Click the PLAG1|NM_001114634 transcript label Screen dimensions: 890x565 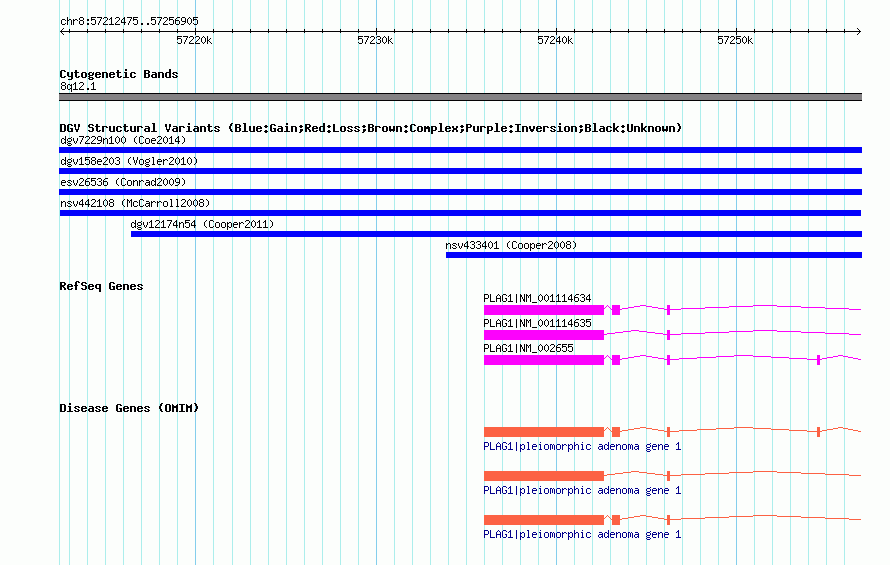click(x=537, y=298)
